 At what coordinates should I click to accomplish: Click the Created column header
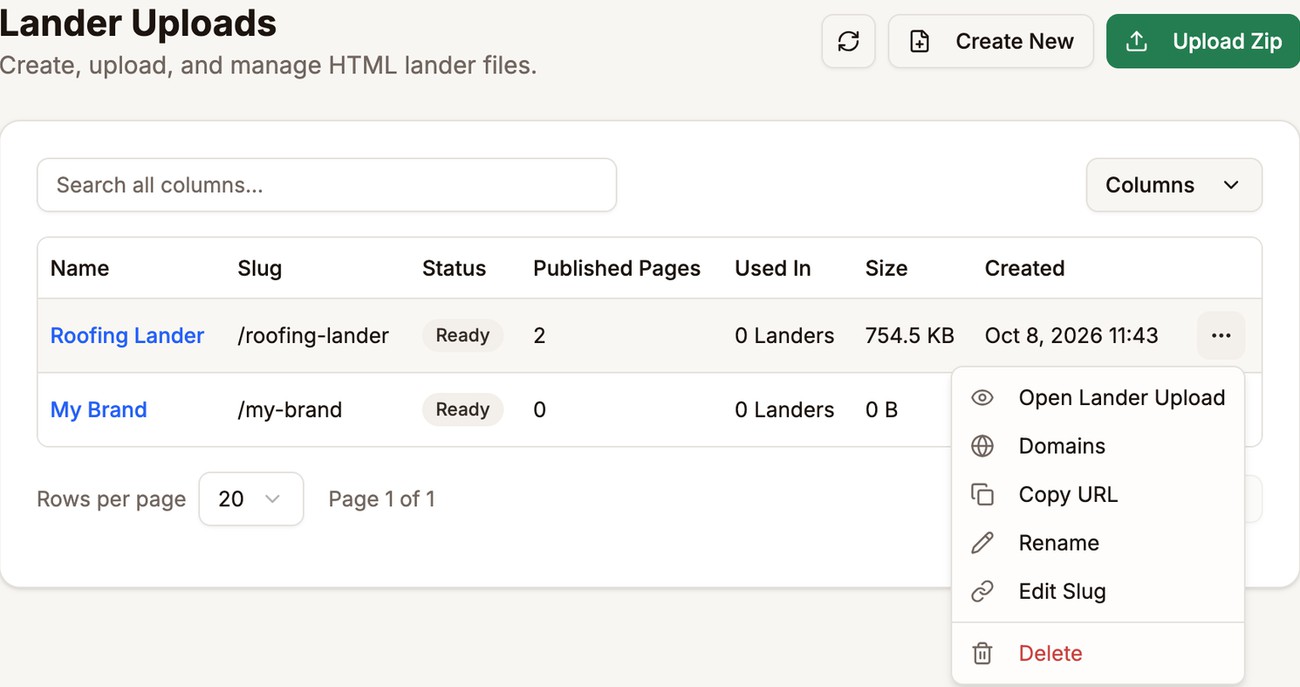(x=1024, y=268)
